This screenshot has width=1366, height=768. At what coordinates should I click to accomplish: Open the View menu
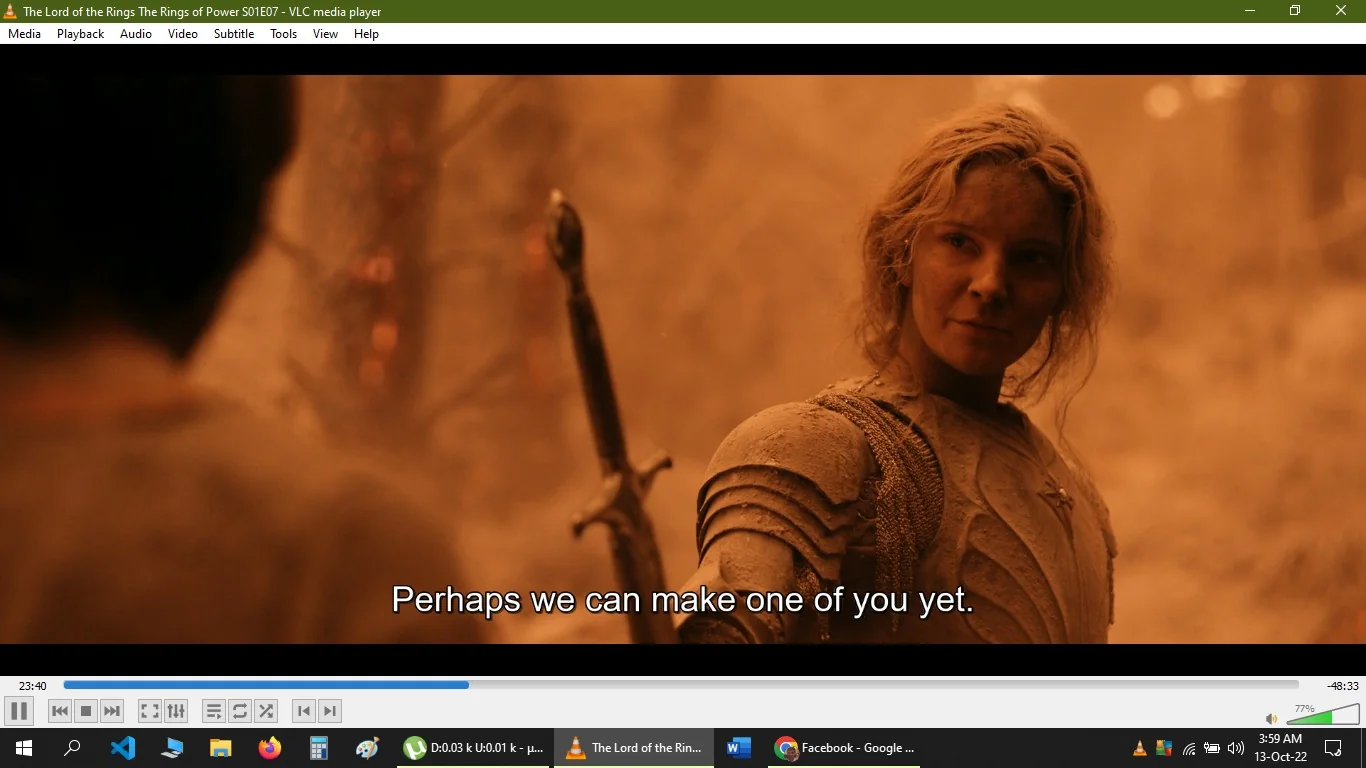click(325, 34)
